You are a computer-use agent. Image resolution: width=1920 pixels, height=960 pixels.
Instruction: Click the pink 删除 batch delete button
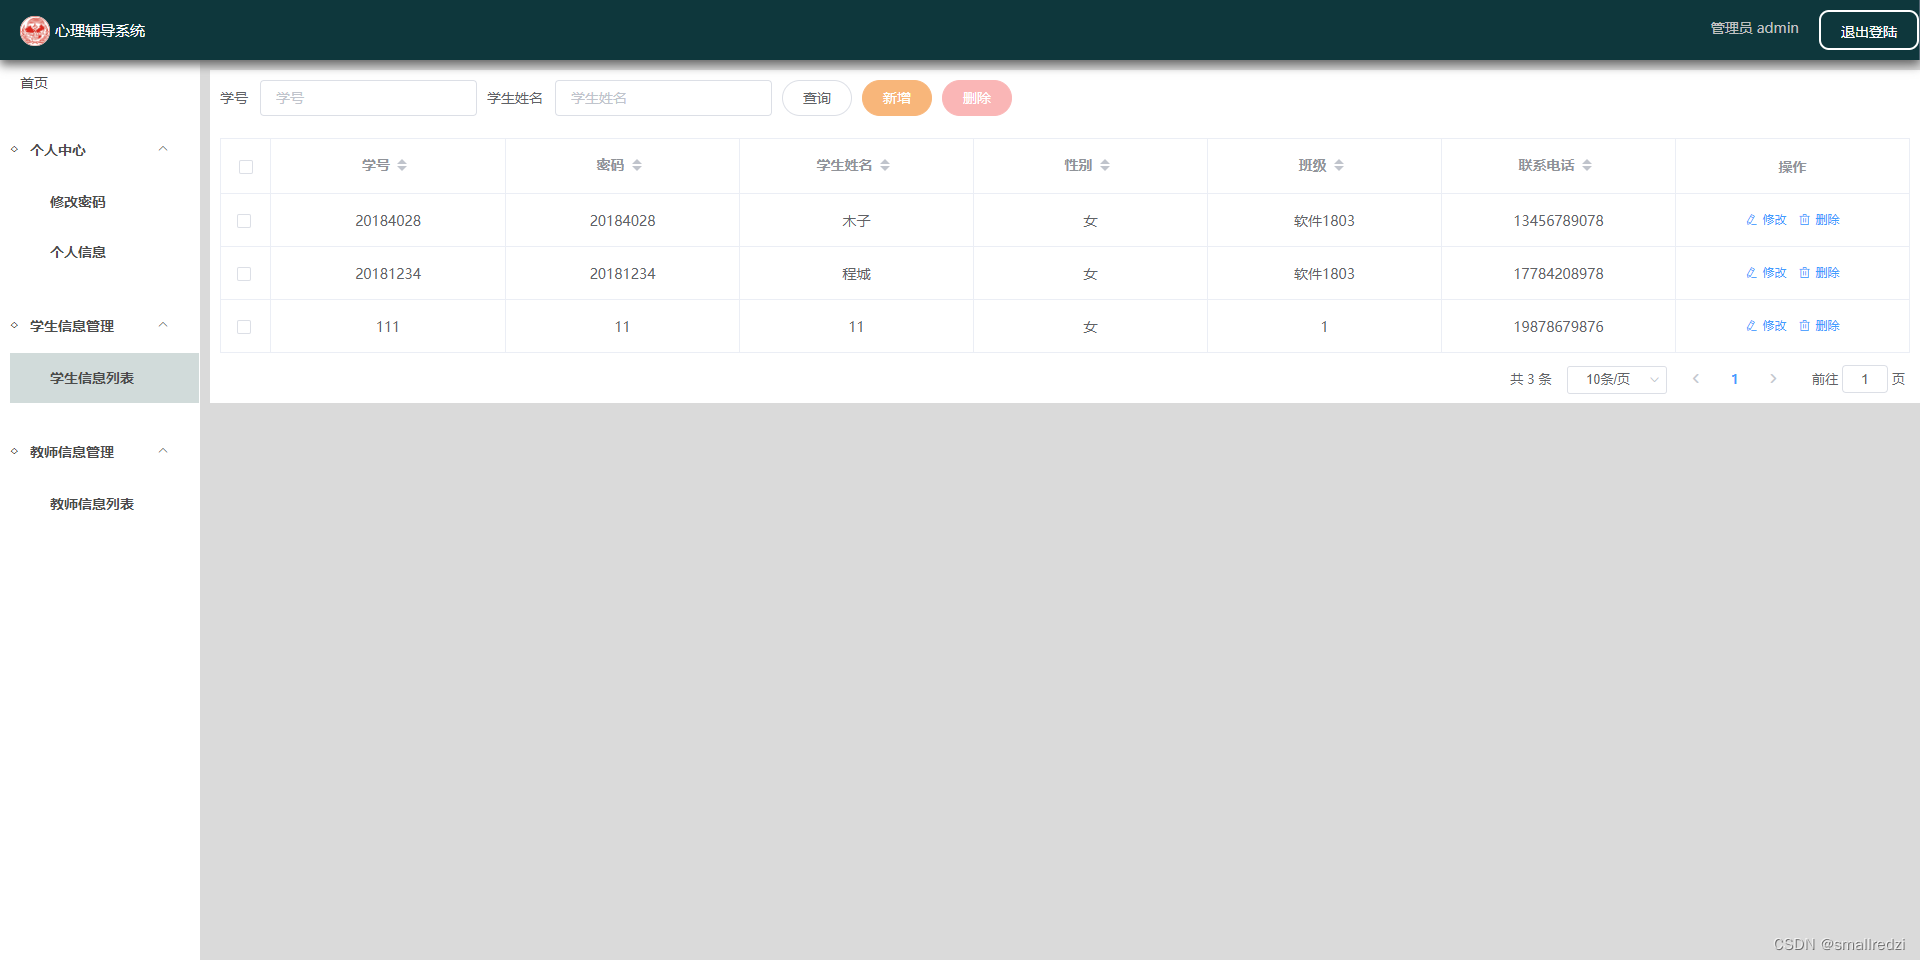pos(977,98)
